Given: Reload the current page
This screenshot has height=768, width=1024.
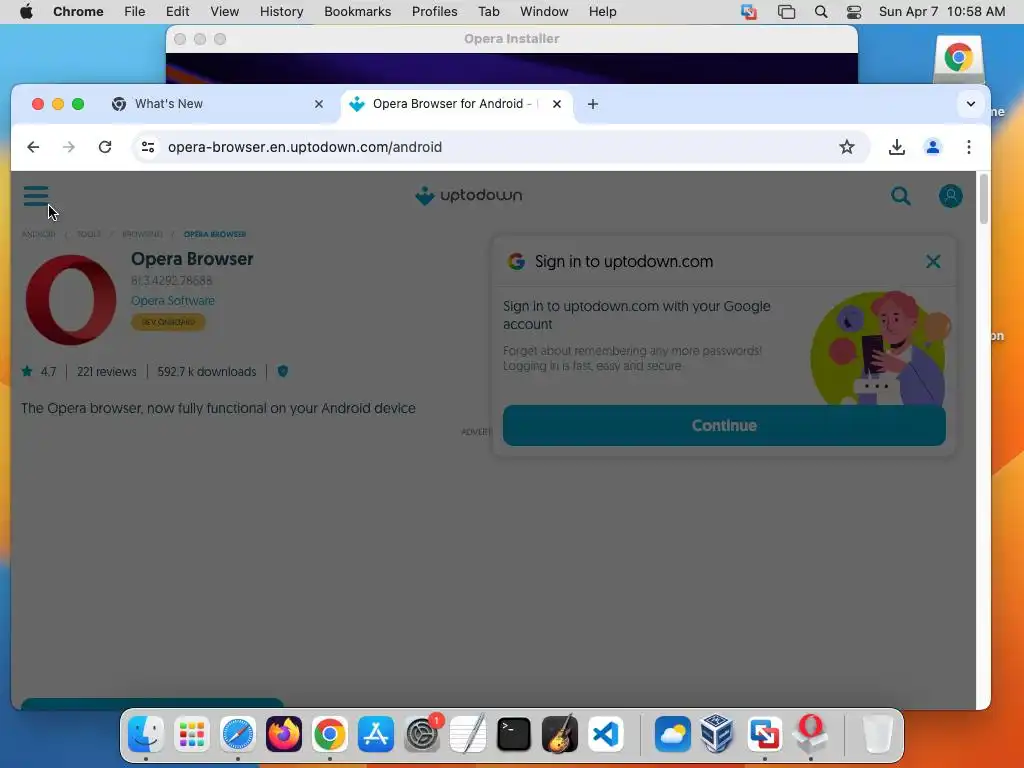Looking at the screenshot, I should tap(104, 147).
